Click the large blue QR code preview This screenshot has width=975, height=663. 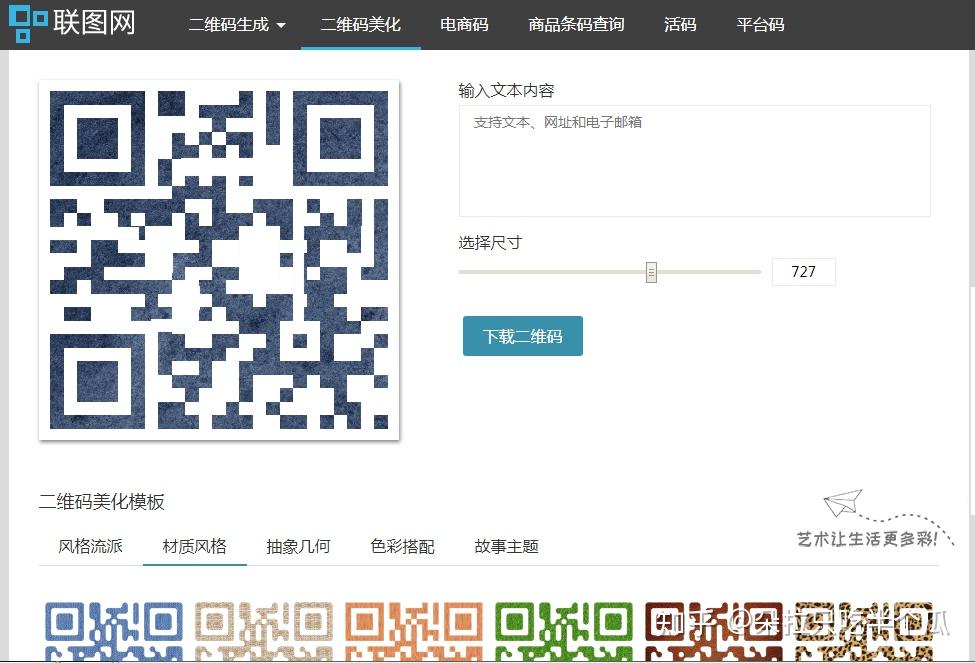pos(219,260)
